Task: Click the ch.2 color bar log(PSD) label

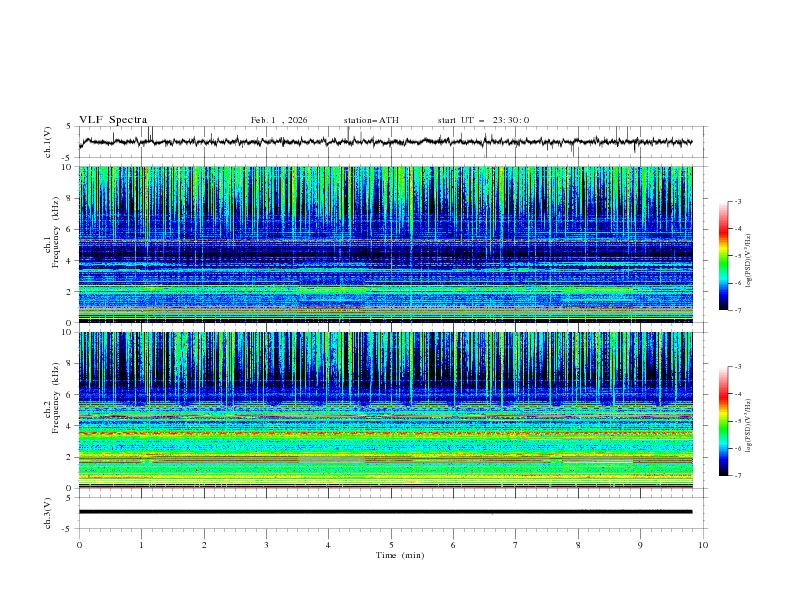Action: click(749, 426)
